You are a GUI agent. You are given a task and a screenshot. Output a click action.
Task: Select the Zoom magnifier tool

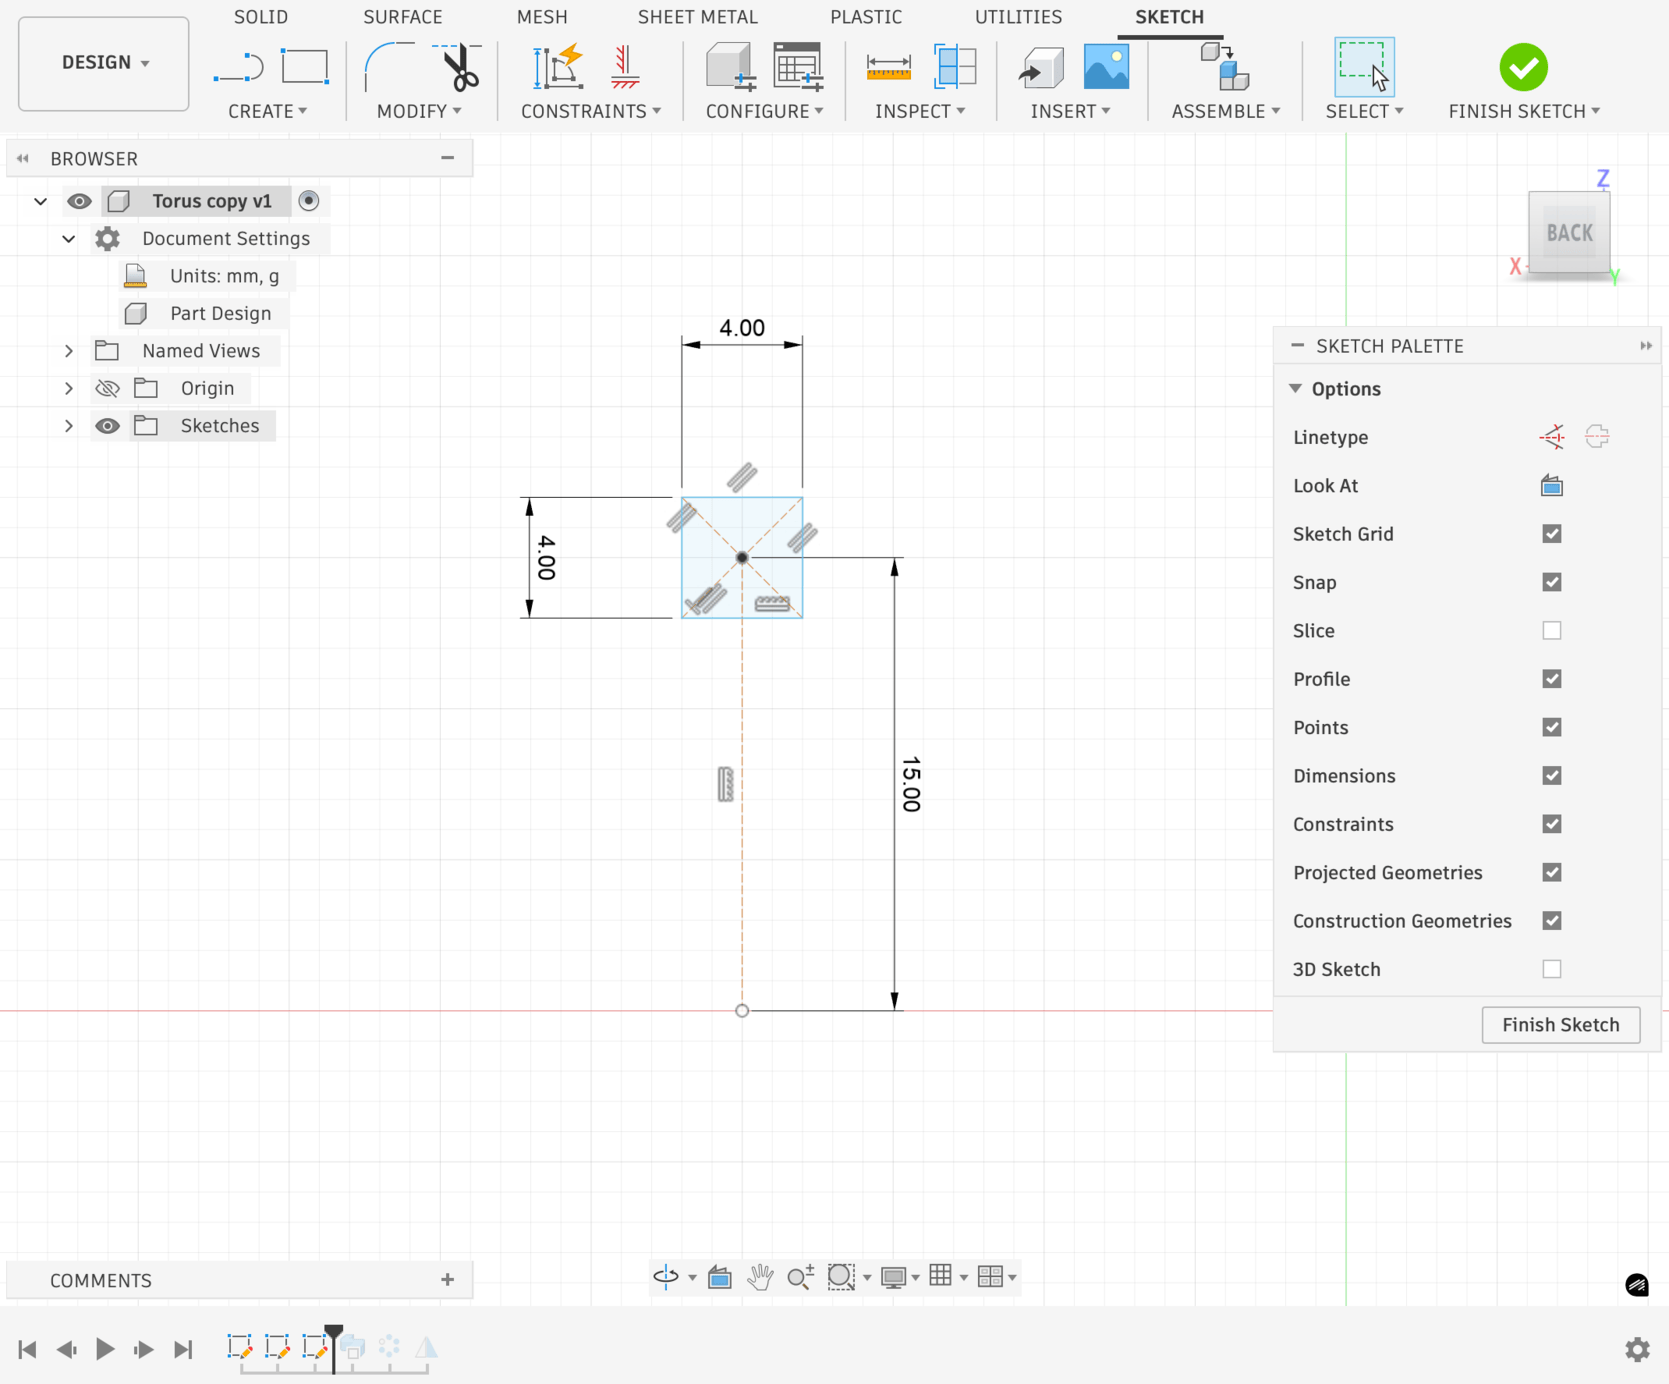click(800, 1277)
